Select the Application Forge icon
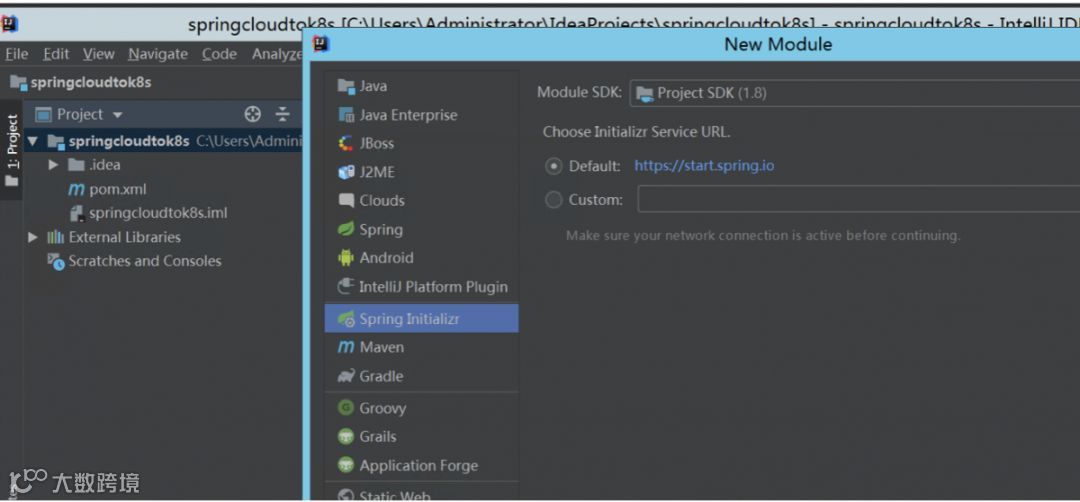 click(345, 466)
